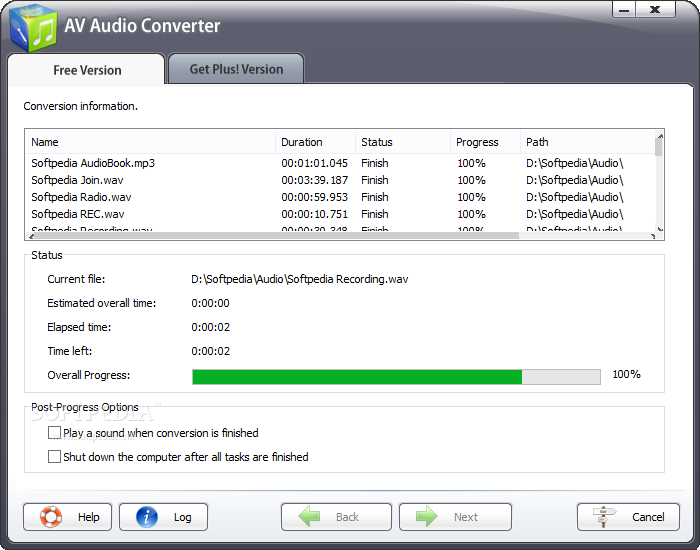Select the Softpedia Join.wav row
Viewport: 700px width, 550px height.
coord(340,180)
